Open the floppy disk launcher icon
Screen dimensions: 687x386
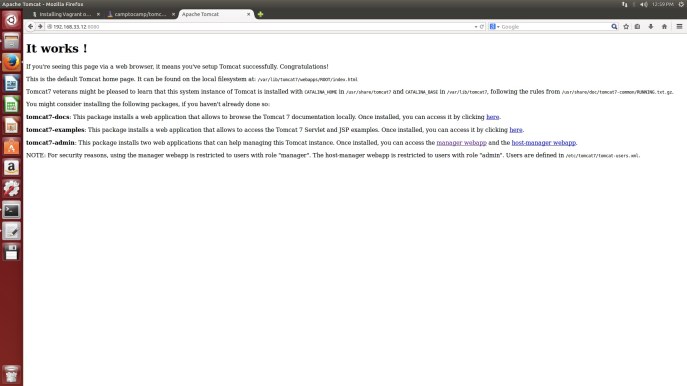[11, 252]
